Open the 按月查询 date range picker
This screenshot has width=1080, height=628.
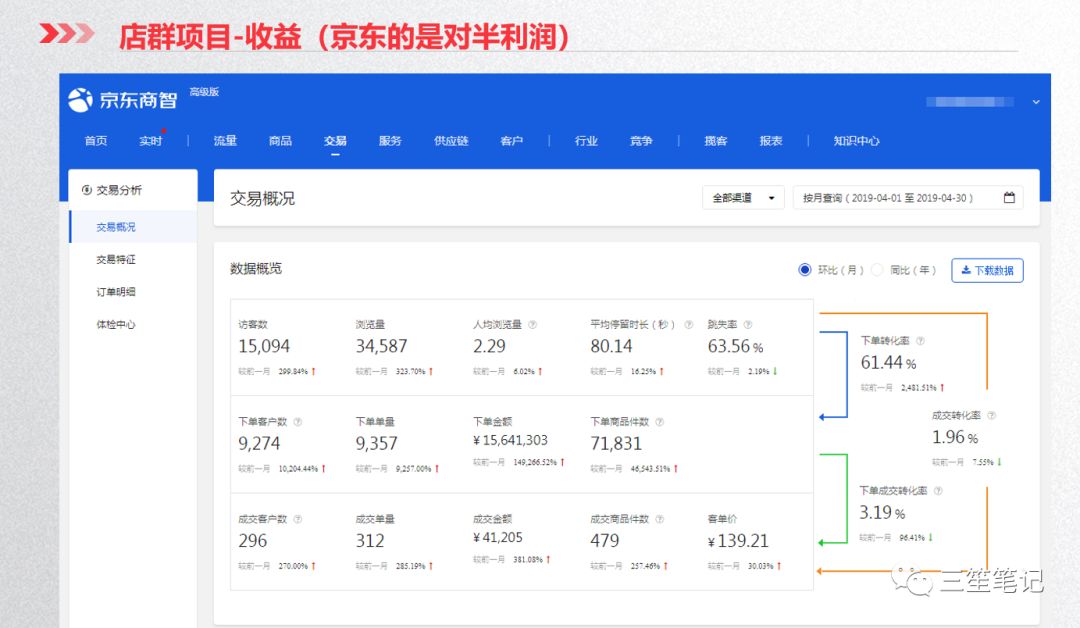(x=908, y=198)
